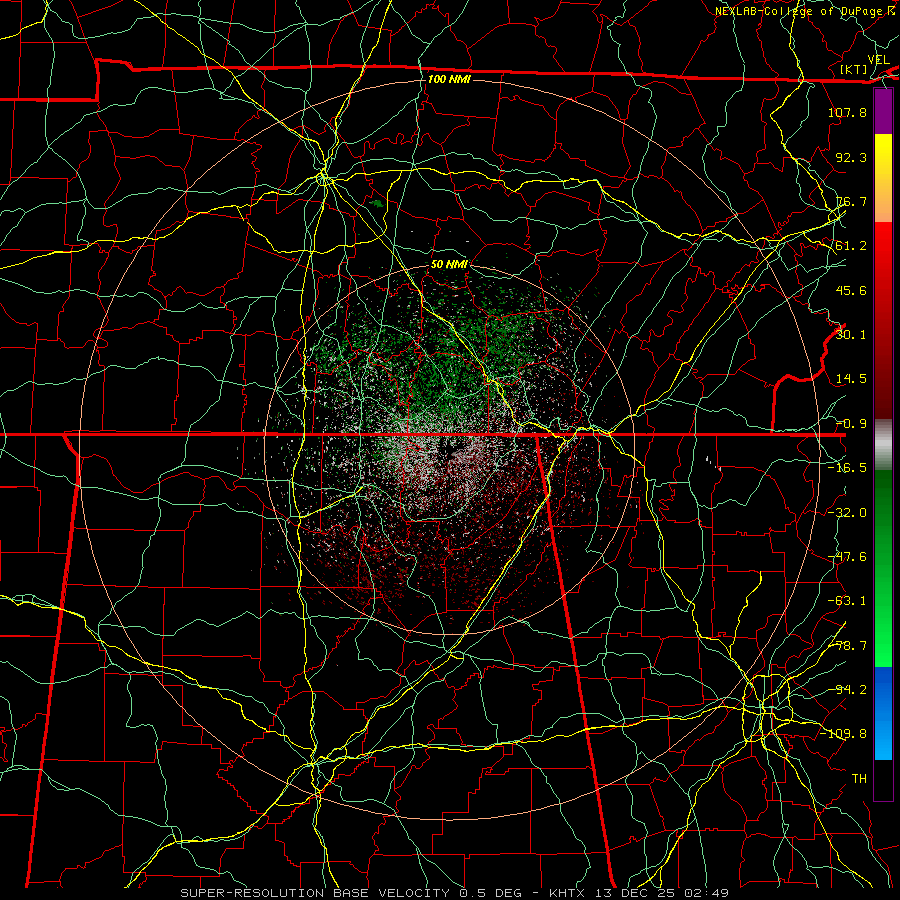Click the 30.1 legend value
The image size is (900, 900).
click(851, 335)
